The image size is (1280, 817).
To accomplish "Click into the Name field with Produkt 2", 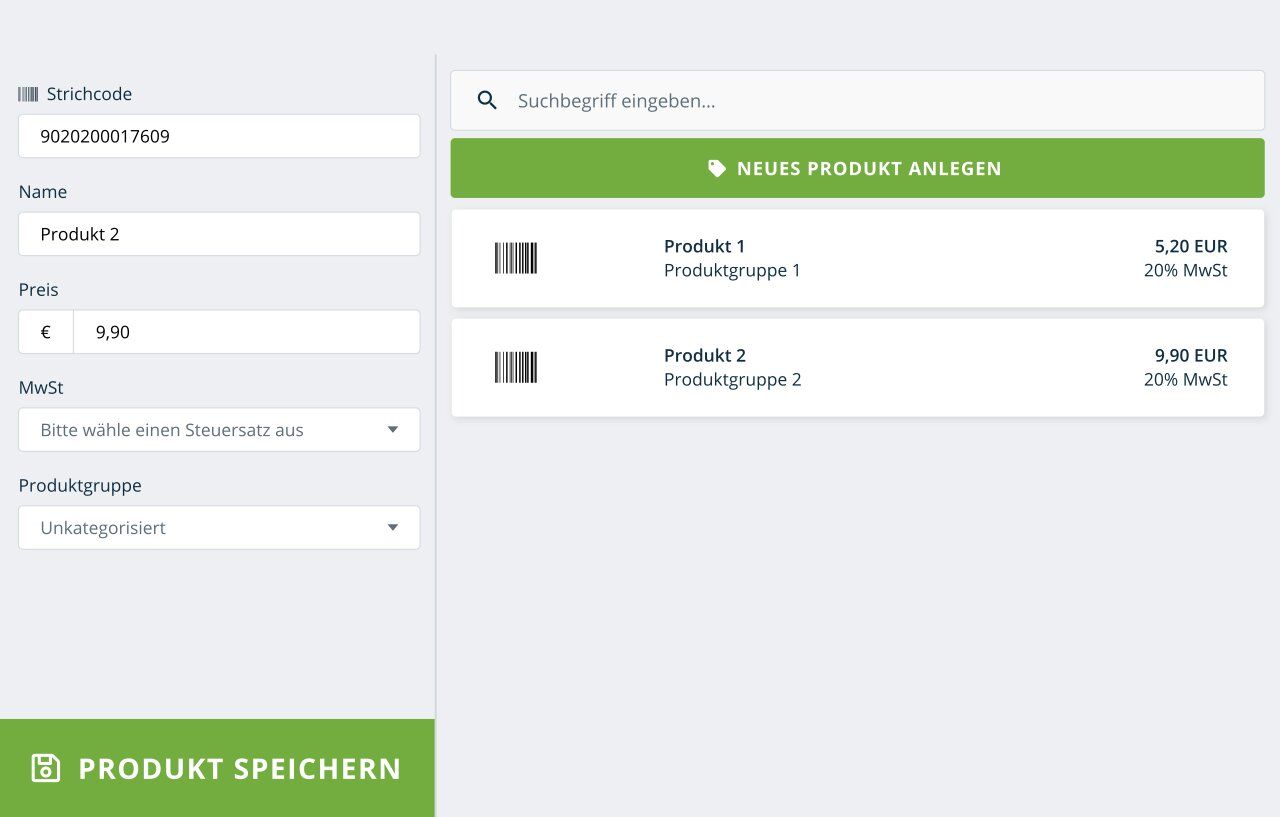I will click(219, 234).
